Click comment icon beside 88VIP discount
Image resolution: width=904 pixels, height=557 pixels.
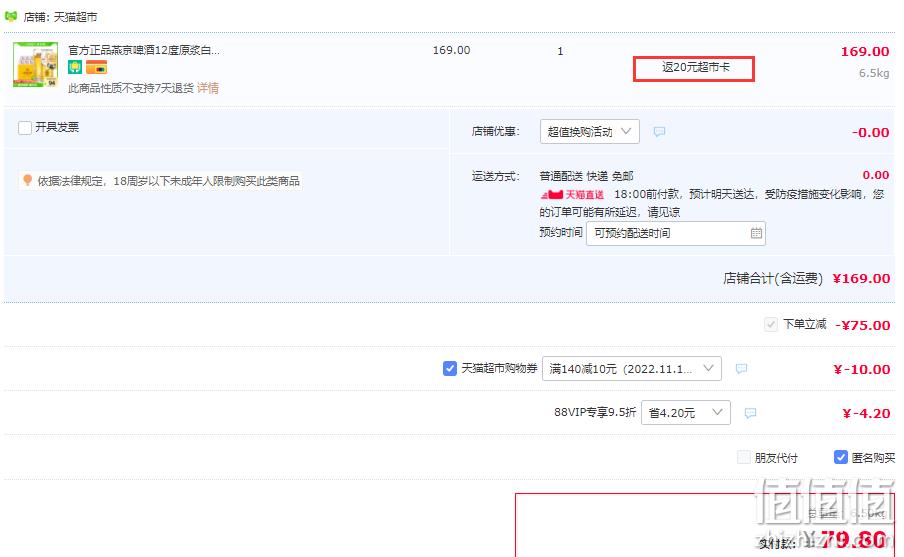tap(750, 413)
